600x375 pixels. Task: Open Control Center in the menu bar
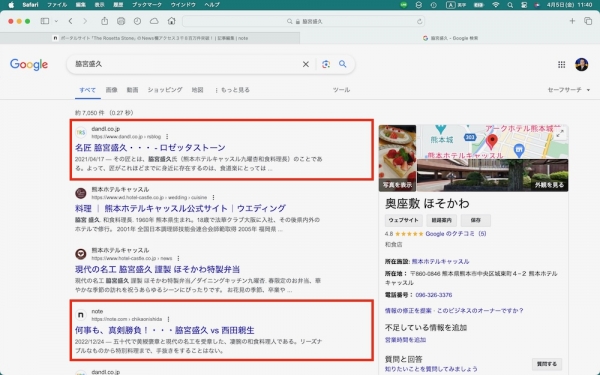[524, 5]
